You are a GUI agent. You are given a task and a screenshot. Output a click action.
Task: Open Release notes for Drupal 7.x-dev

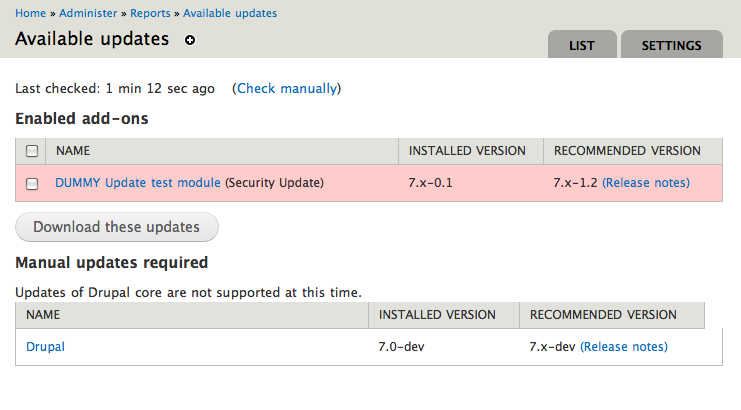[624, 347]
